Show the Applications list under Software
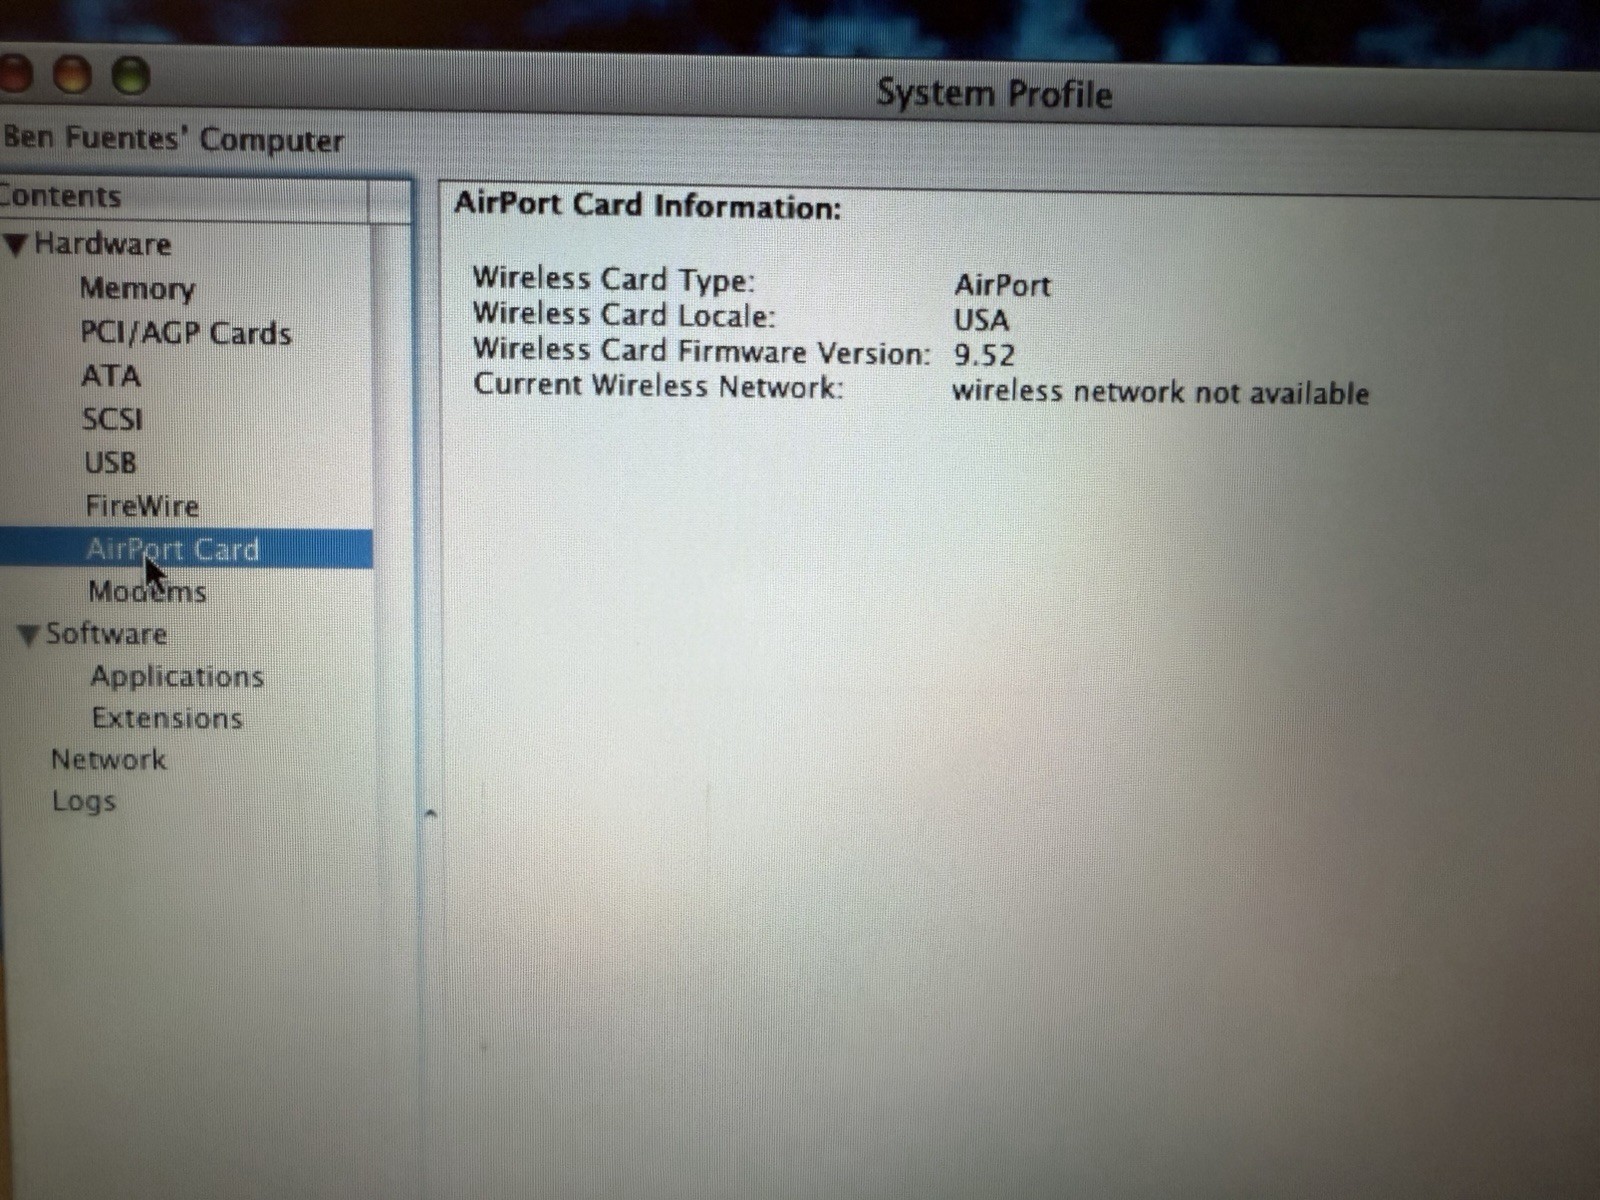Image resolution: width=1600 pixels, height=1200 pixels. coord(177,677)
